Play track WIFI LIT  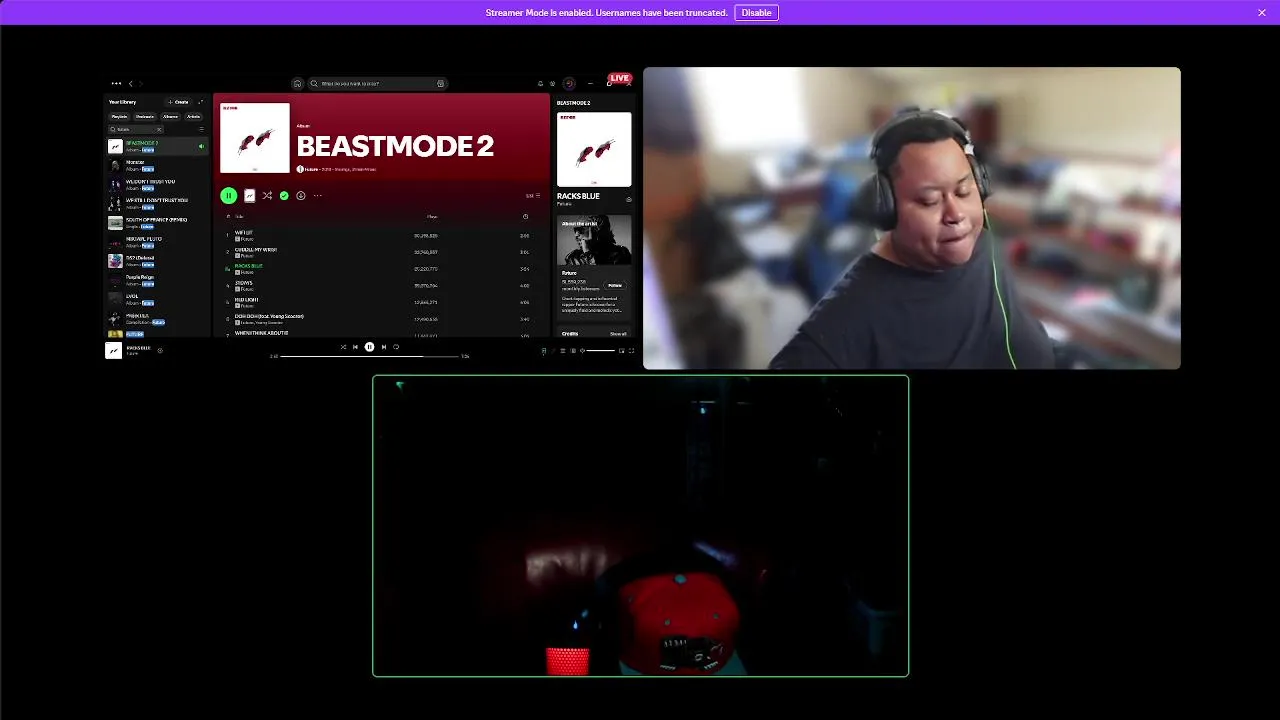[380, 236]
